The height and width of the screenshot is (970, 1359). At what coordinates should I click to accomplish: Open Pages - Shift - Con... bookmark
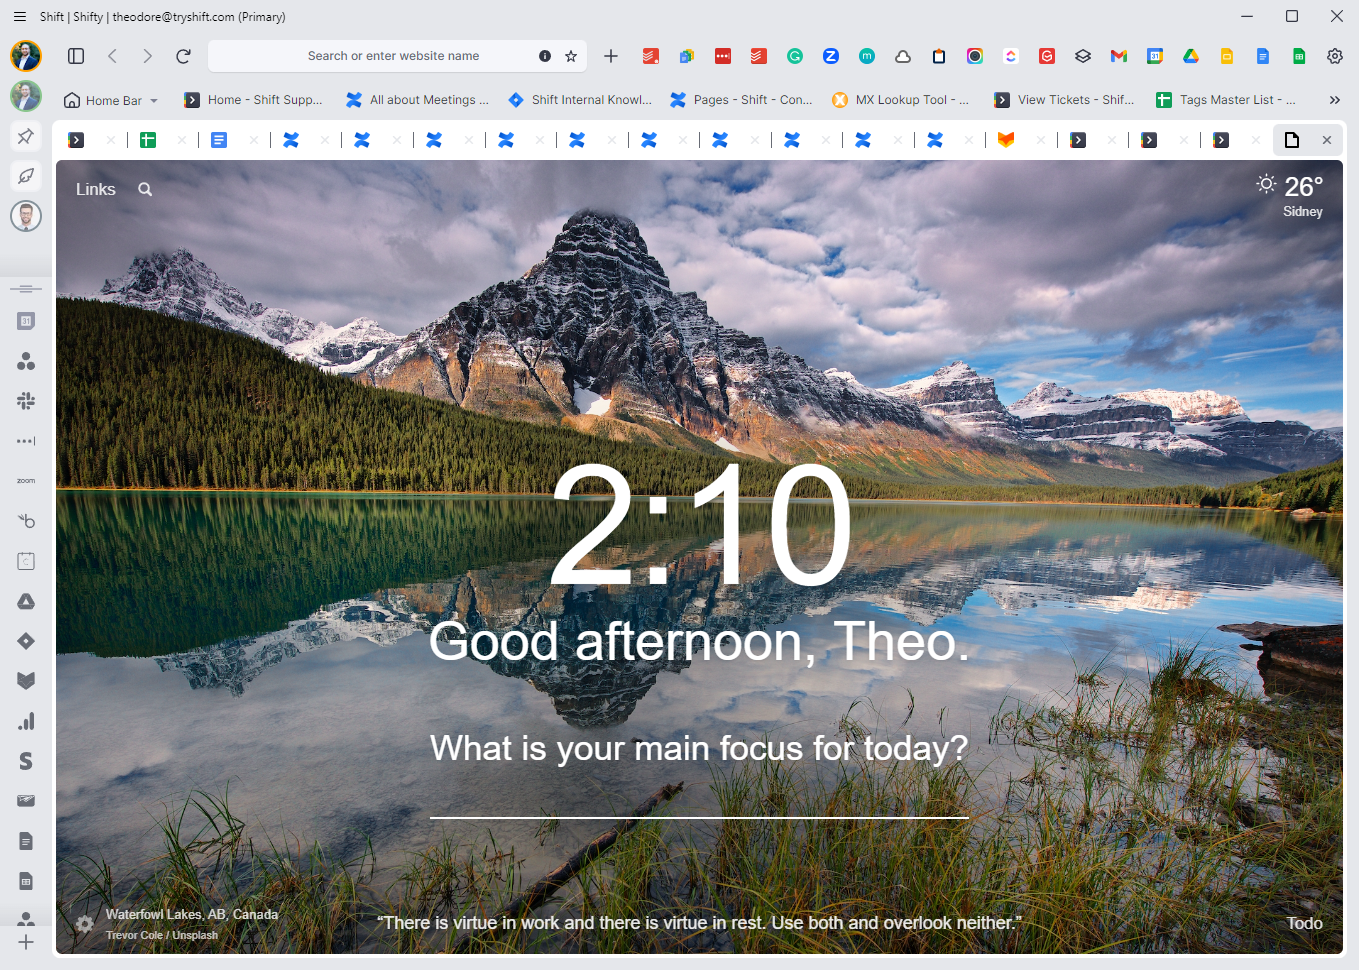[741, 100]
